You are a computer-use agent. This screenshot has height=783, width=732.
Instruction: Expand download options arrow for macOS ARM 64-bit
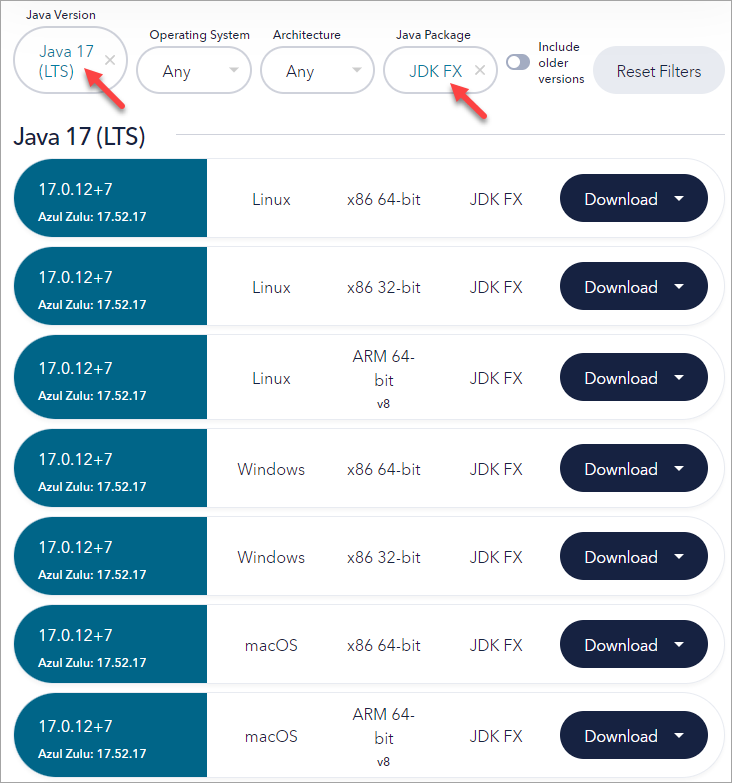pos(680,736)
